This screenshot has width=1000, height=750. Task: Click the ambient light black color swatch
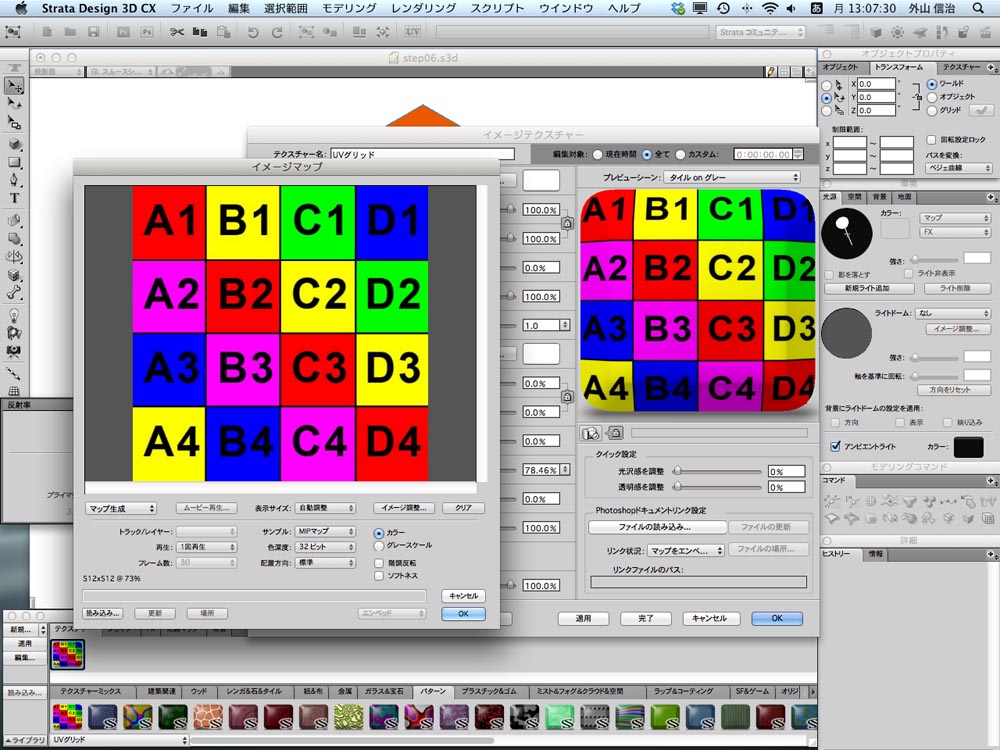point(968,446)
